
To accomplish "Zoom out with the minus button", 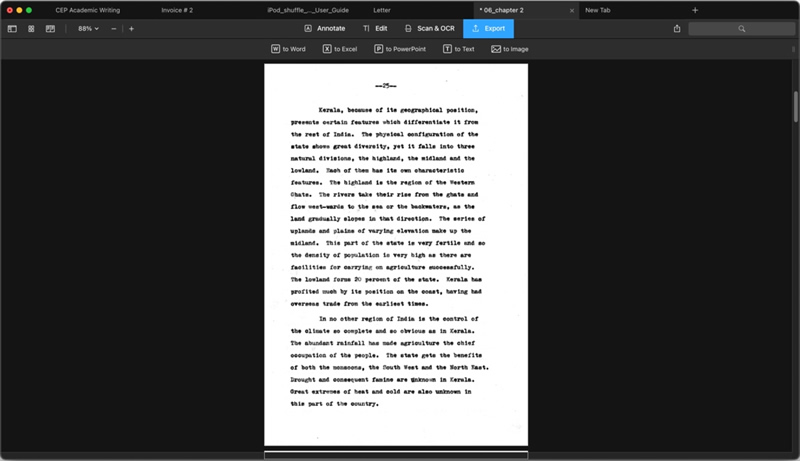I will coord(114,29).
